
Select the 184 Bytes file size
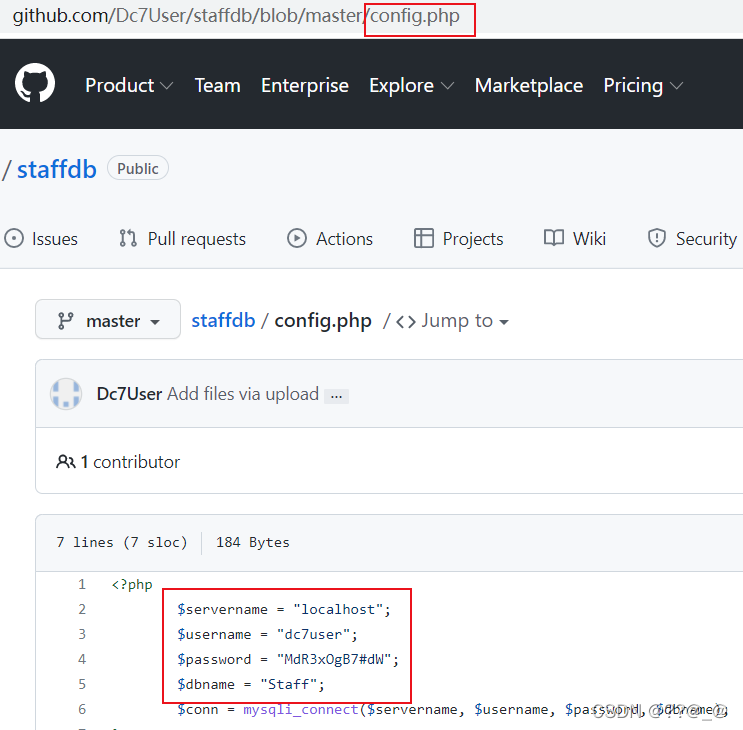253,542
